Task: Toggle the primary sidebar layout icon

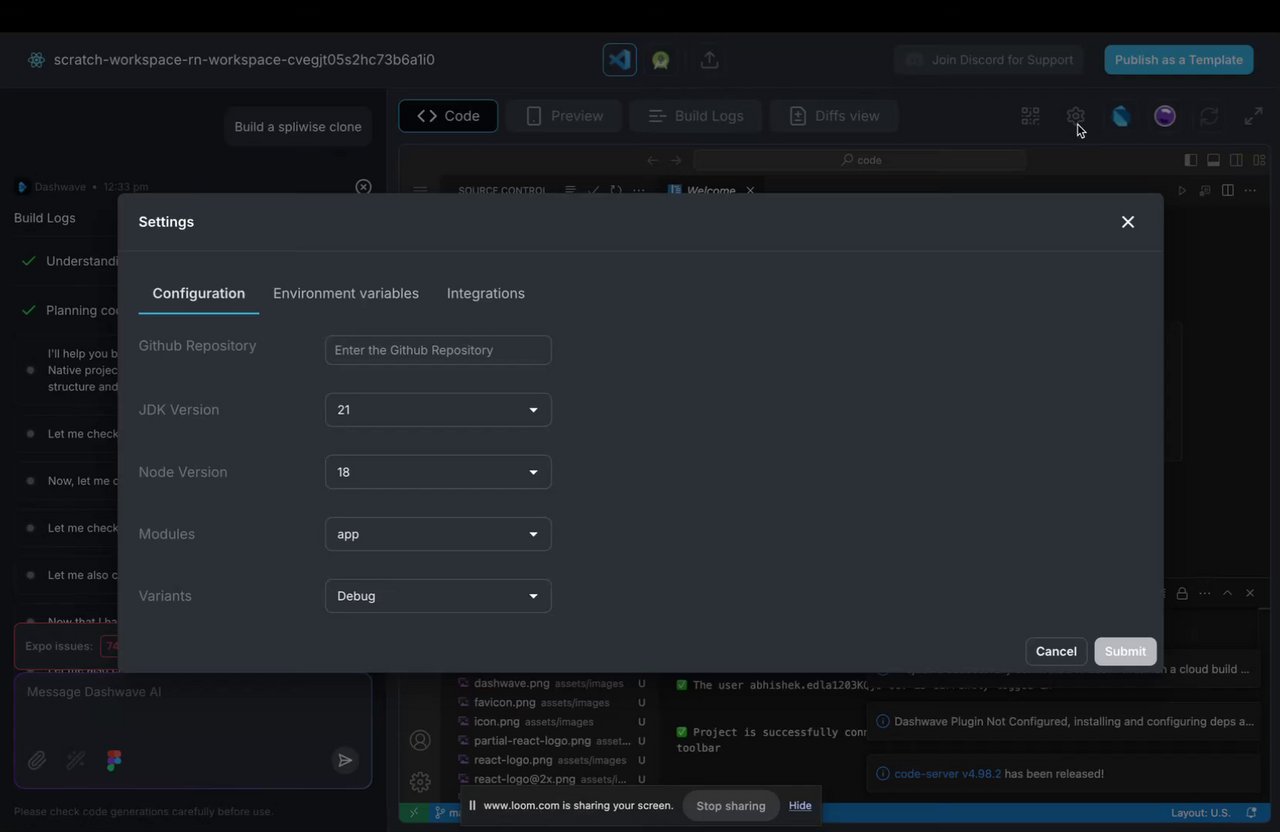Action: 1190,160
